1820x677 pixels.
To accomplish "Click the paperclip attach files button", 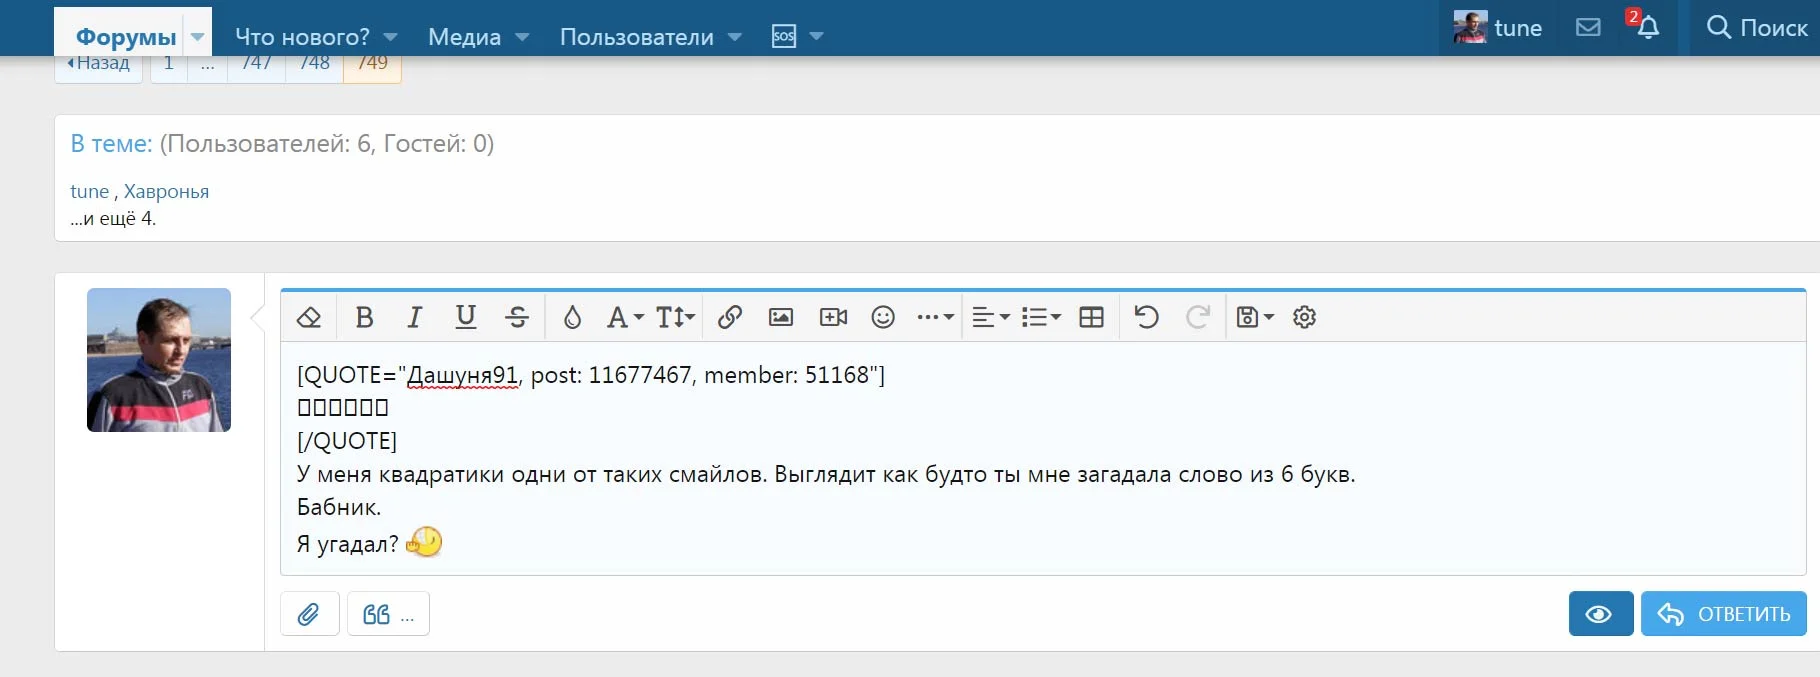I will pos(309,614).
